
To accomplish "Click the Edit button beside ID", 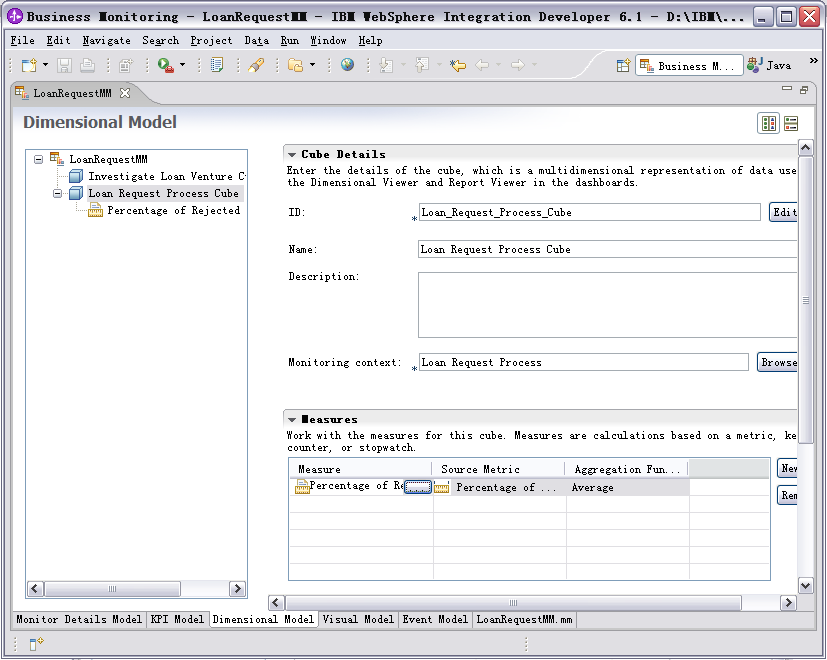I will 784,212.
